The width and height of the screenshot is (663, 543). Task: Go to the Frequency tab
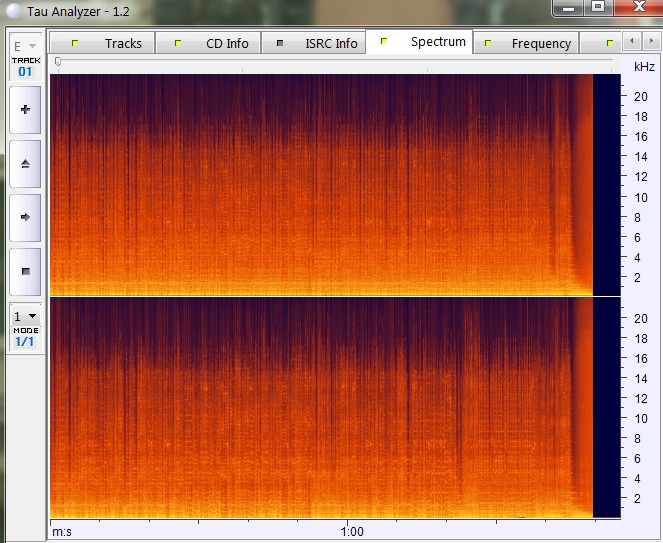point(529,43)
